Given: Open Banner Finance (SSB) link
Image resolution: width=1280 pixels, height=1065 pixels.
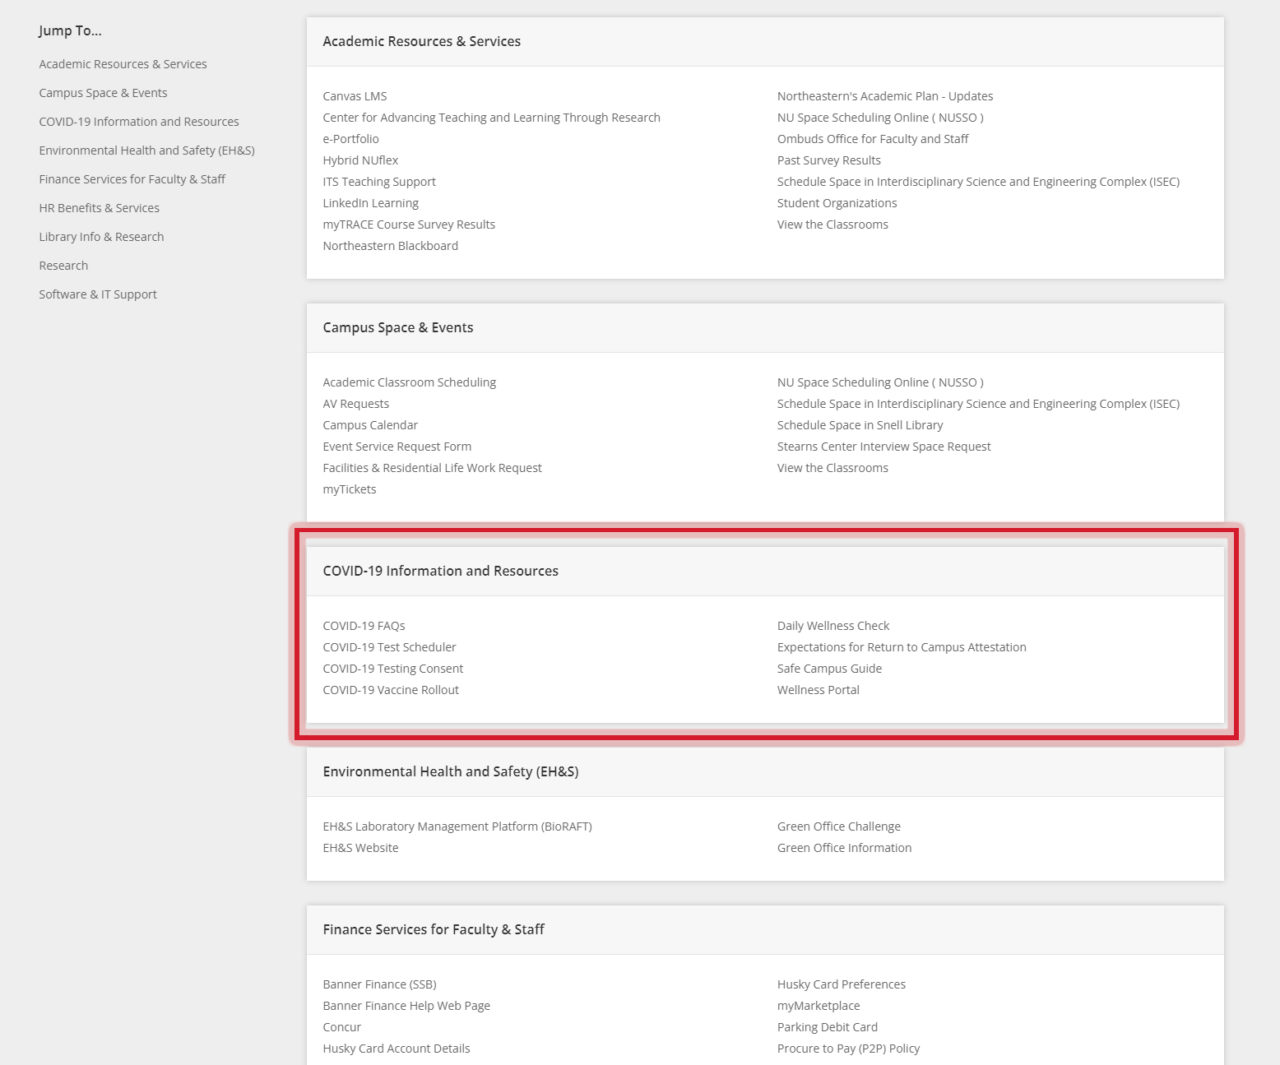Looking at the screenshot, I should 379,985.
